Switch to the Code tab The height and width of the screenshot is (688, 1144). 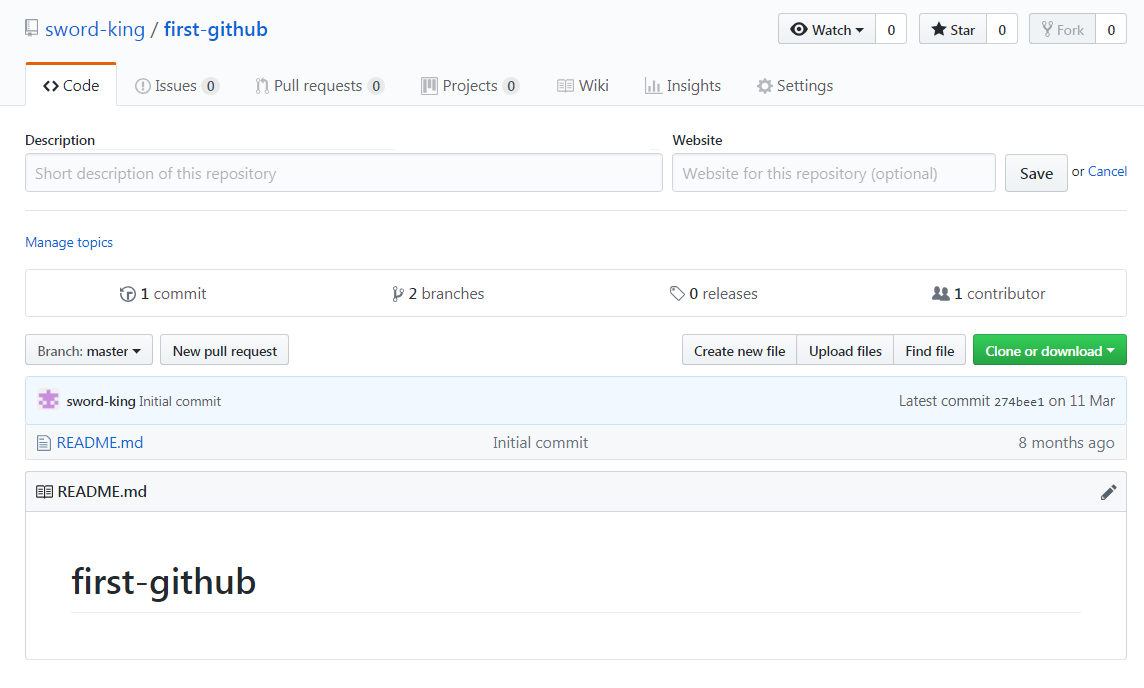pyautogui.click(x=71, y=85)
